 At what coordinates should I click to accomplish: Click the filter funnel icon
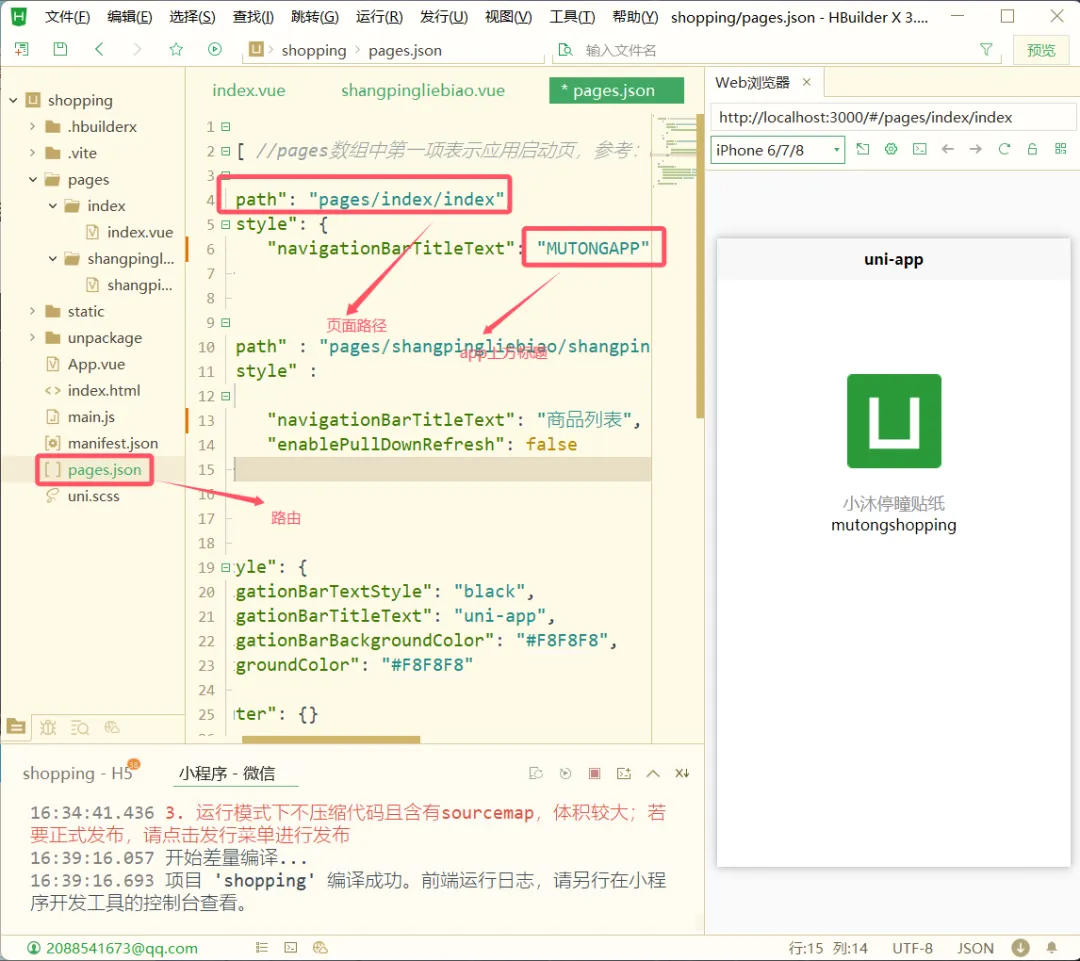(x=986, y=50)
